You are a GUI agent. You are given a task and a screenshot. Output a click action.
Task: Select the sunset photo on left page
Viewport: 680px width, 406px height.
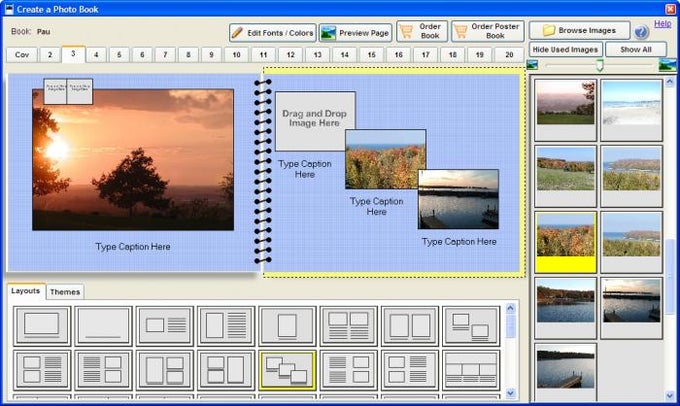tap(133, 160)
